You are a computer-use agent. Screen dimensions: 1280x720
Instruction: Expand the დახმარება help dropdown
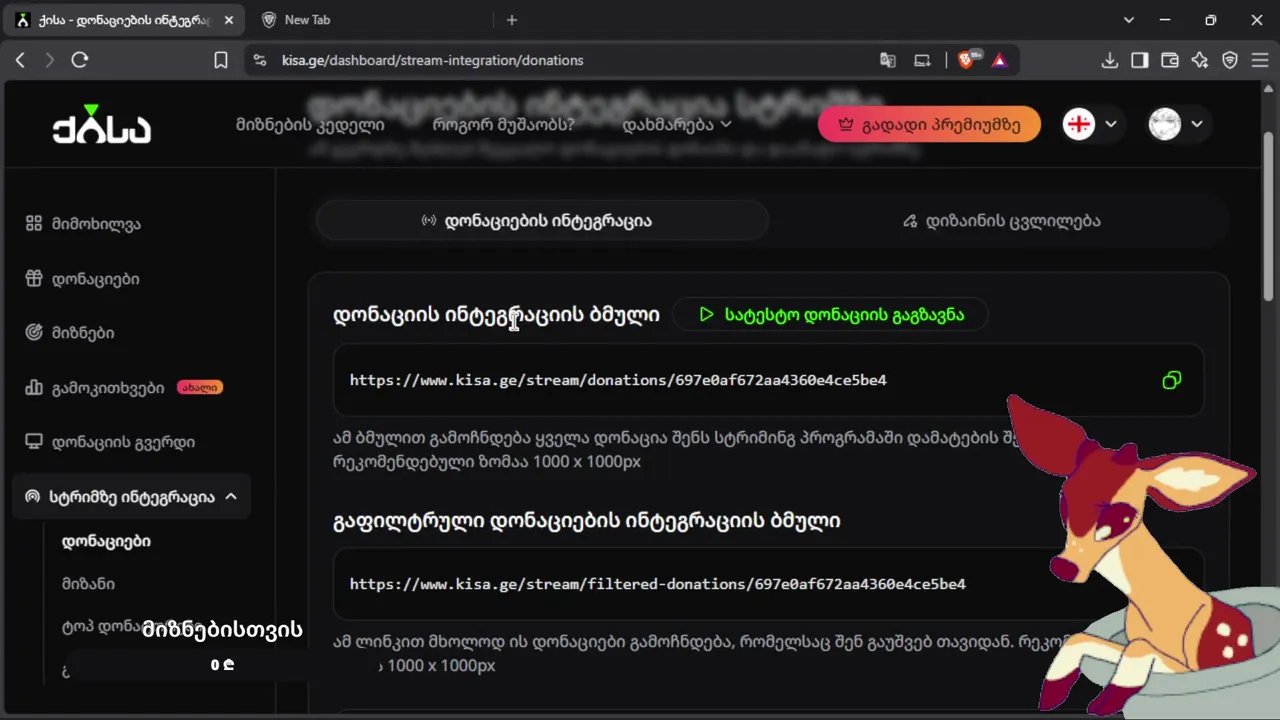677,124
